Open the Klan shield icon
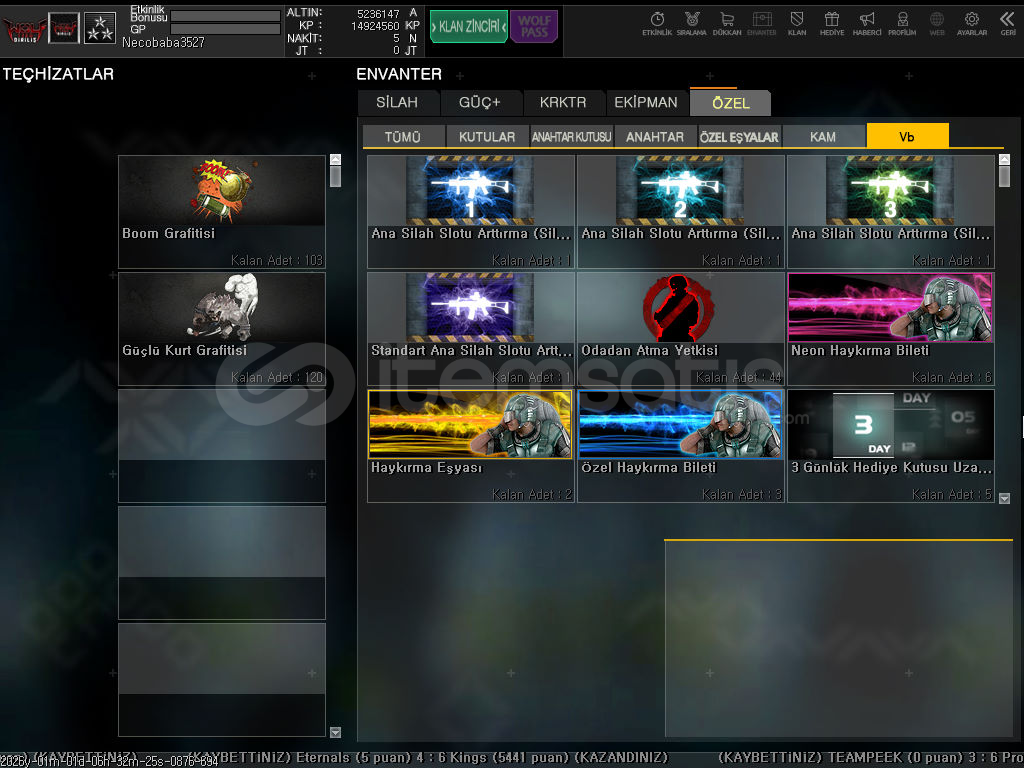Image resolution: width=1024 pixels, height=768 pixels. (797, 24)
